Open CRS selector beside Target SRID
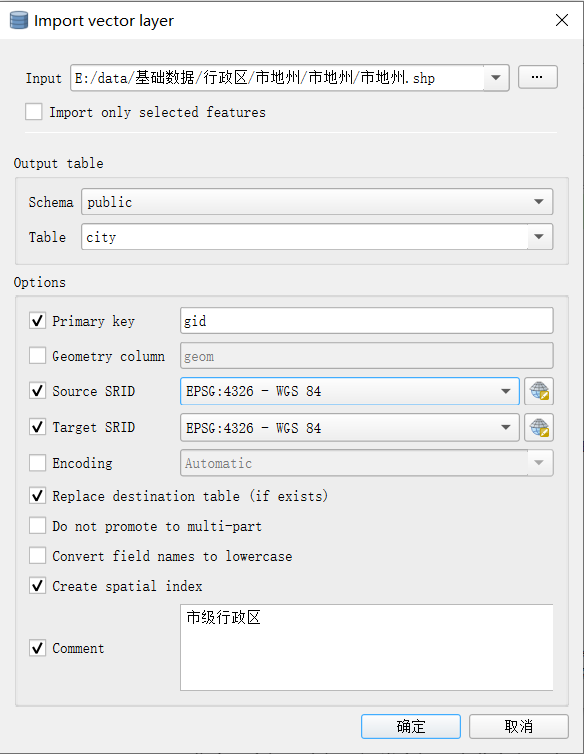 pos(539,427)
